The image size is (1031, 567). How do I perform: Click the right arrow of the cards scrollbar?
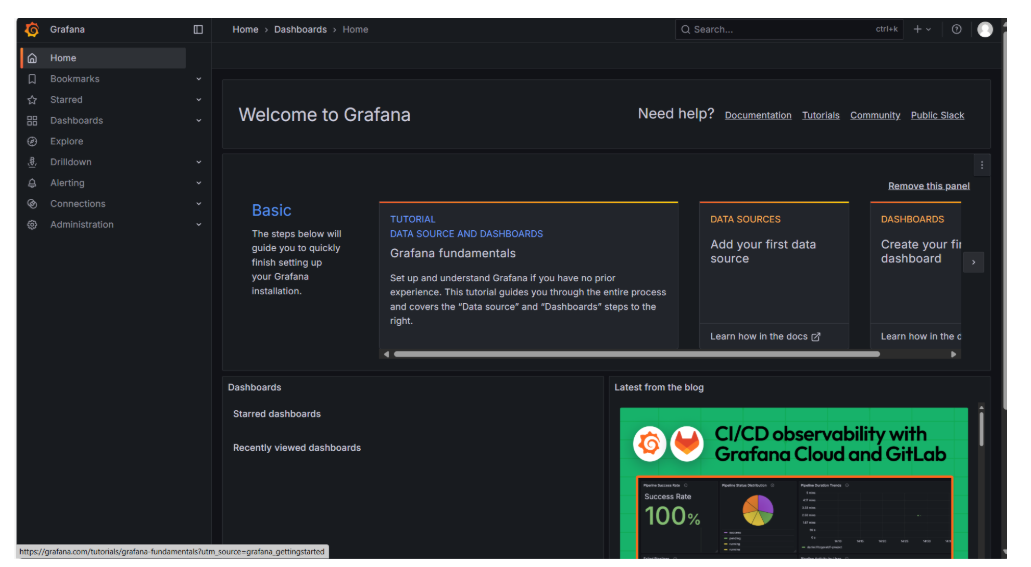(953, 355)
